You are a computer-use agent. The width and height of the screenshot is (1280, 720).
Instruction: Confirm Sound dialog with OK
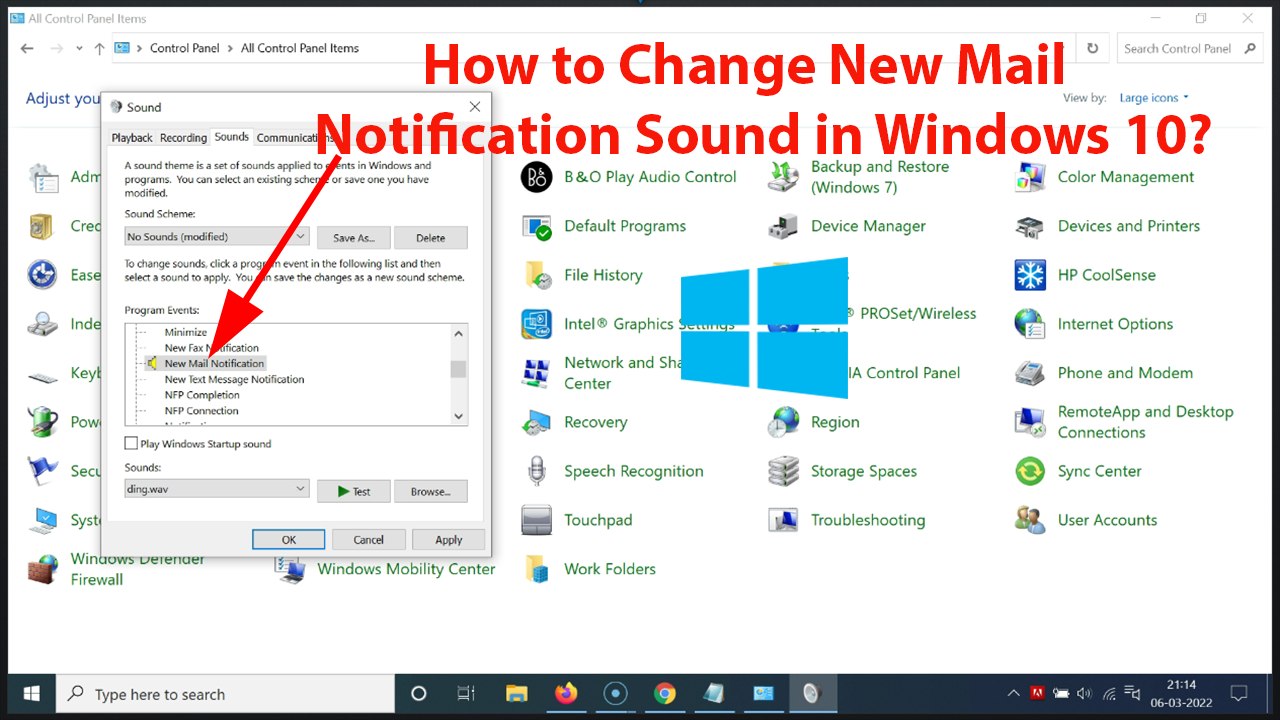(x=289, y=539)
